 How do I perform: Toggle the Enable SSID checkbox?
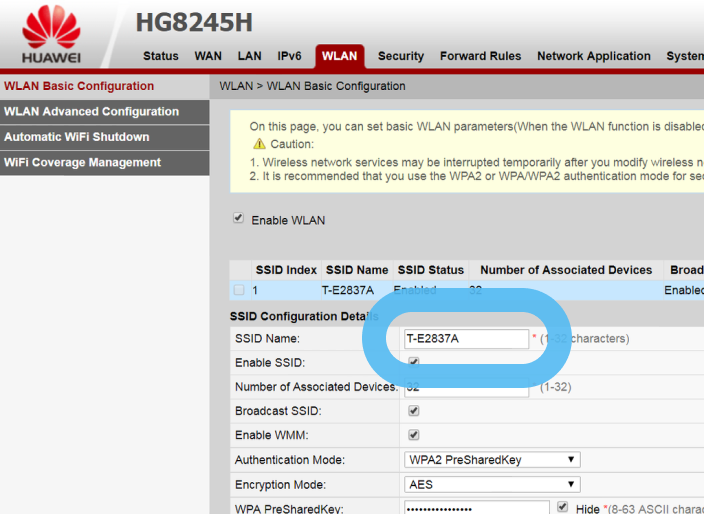coord(414,362)
